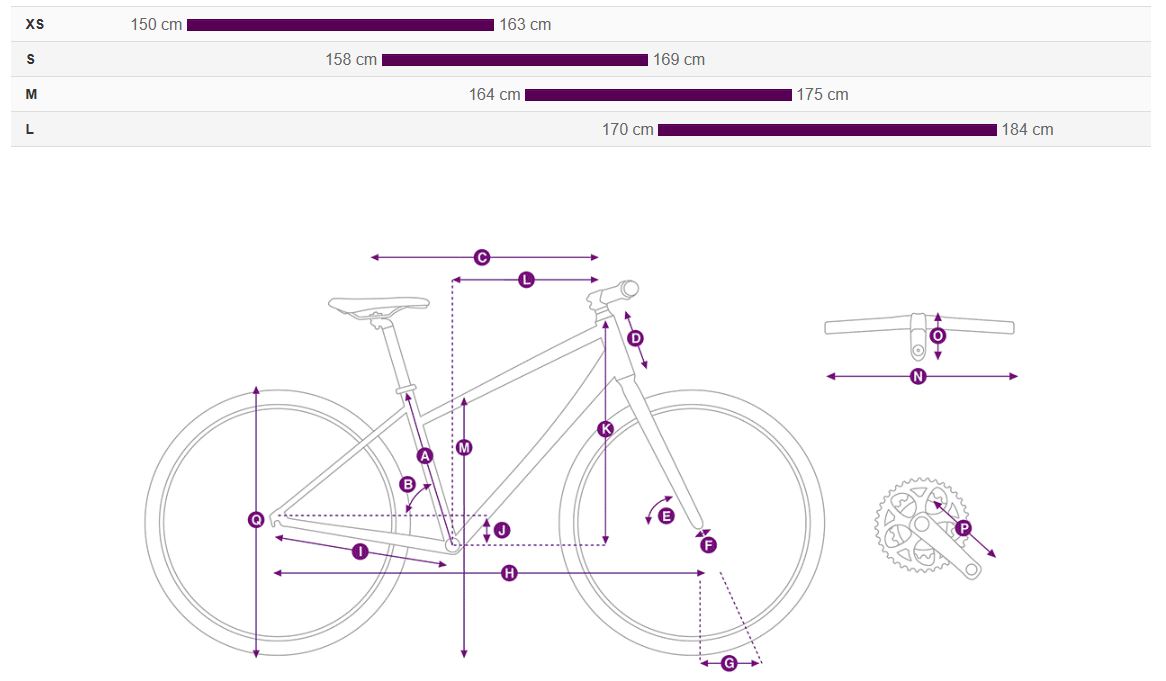This screenshot has width=1166, height=681.
Task: Click the M size row label
Action: pos(31,94)
